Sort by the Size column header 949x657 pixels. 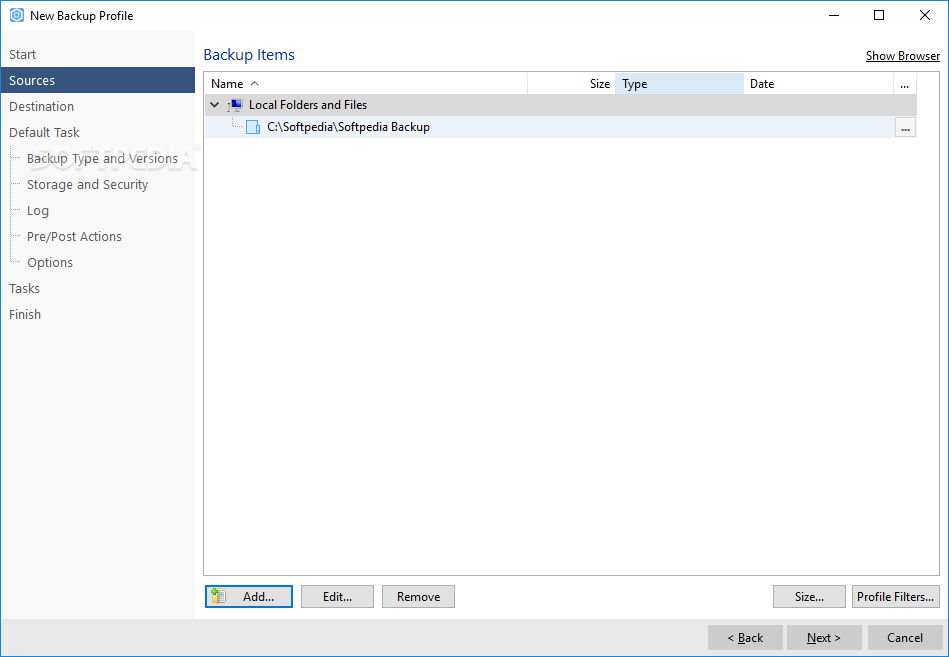[x=571, y=84]
